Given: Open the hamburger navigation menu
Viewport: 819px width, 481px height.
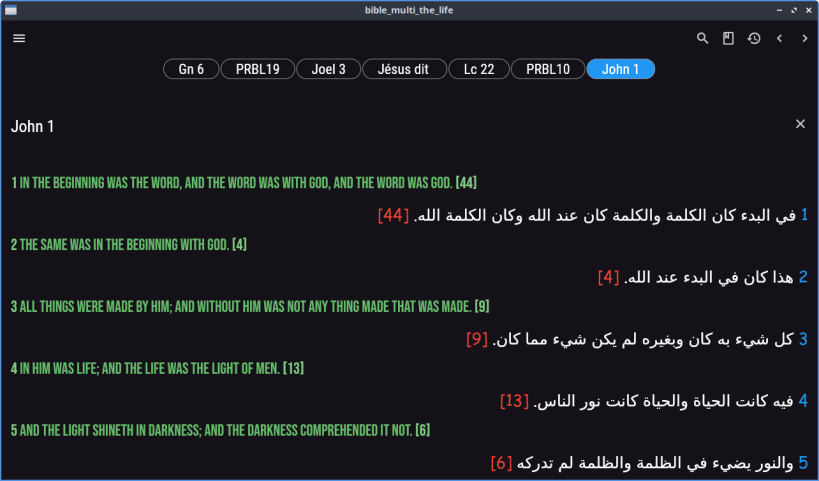Looking at the screenshot, I should pyautogui.click(x=19, y=38).
